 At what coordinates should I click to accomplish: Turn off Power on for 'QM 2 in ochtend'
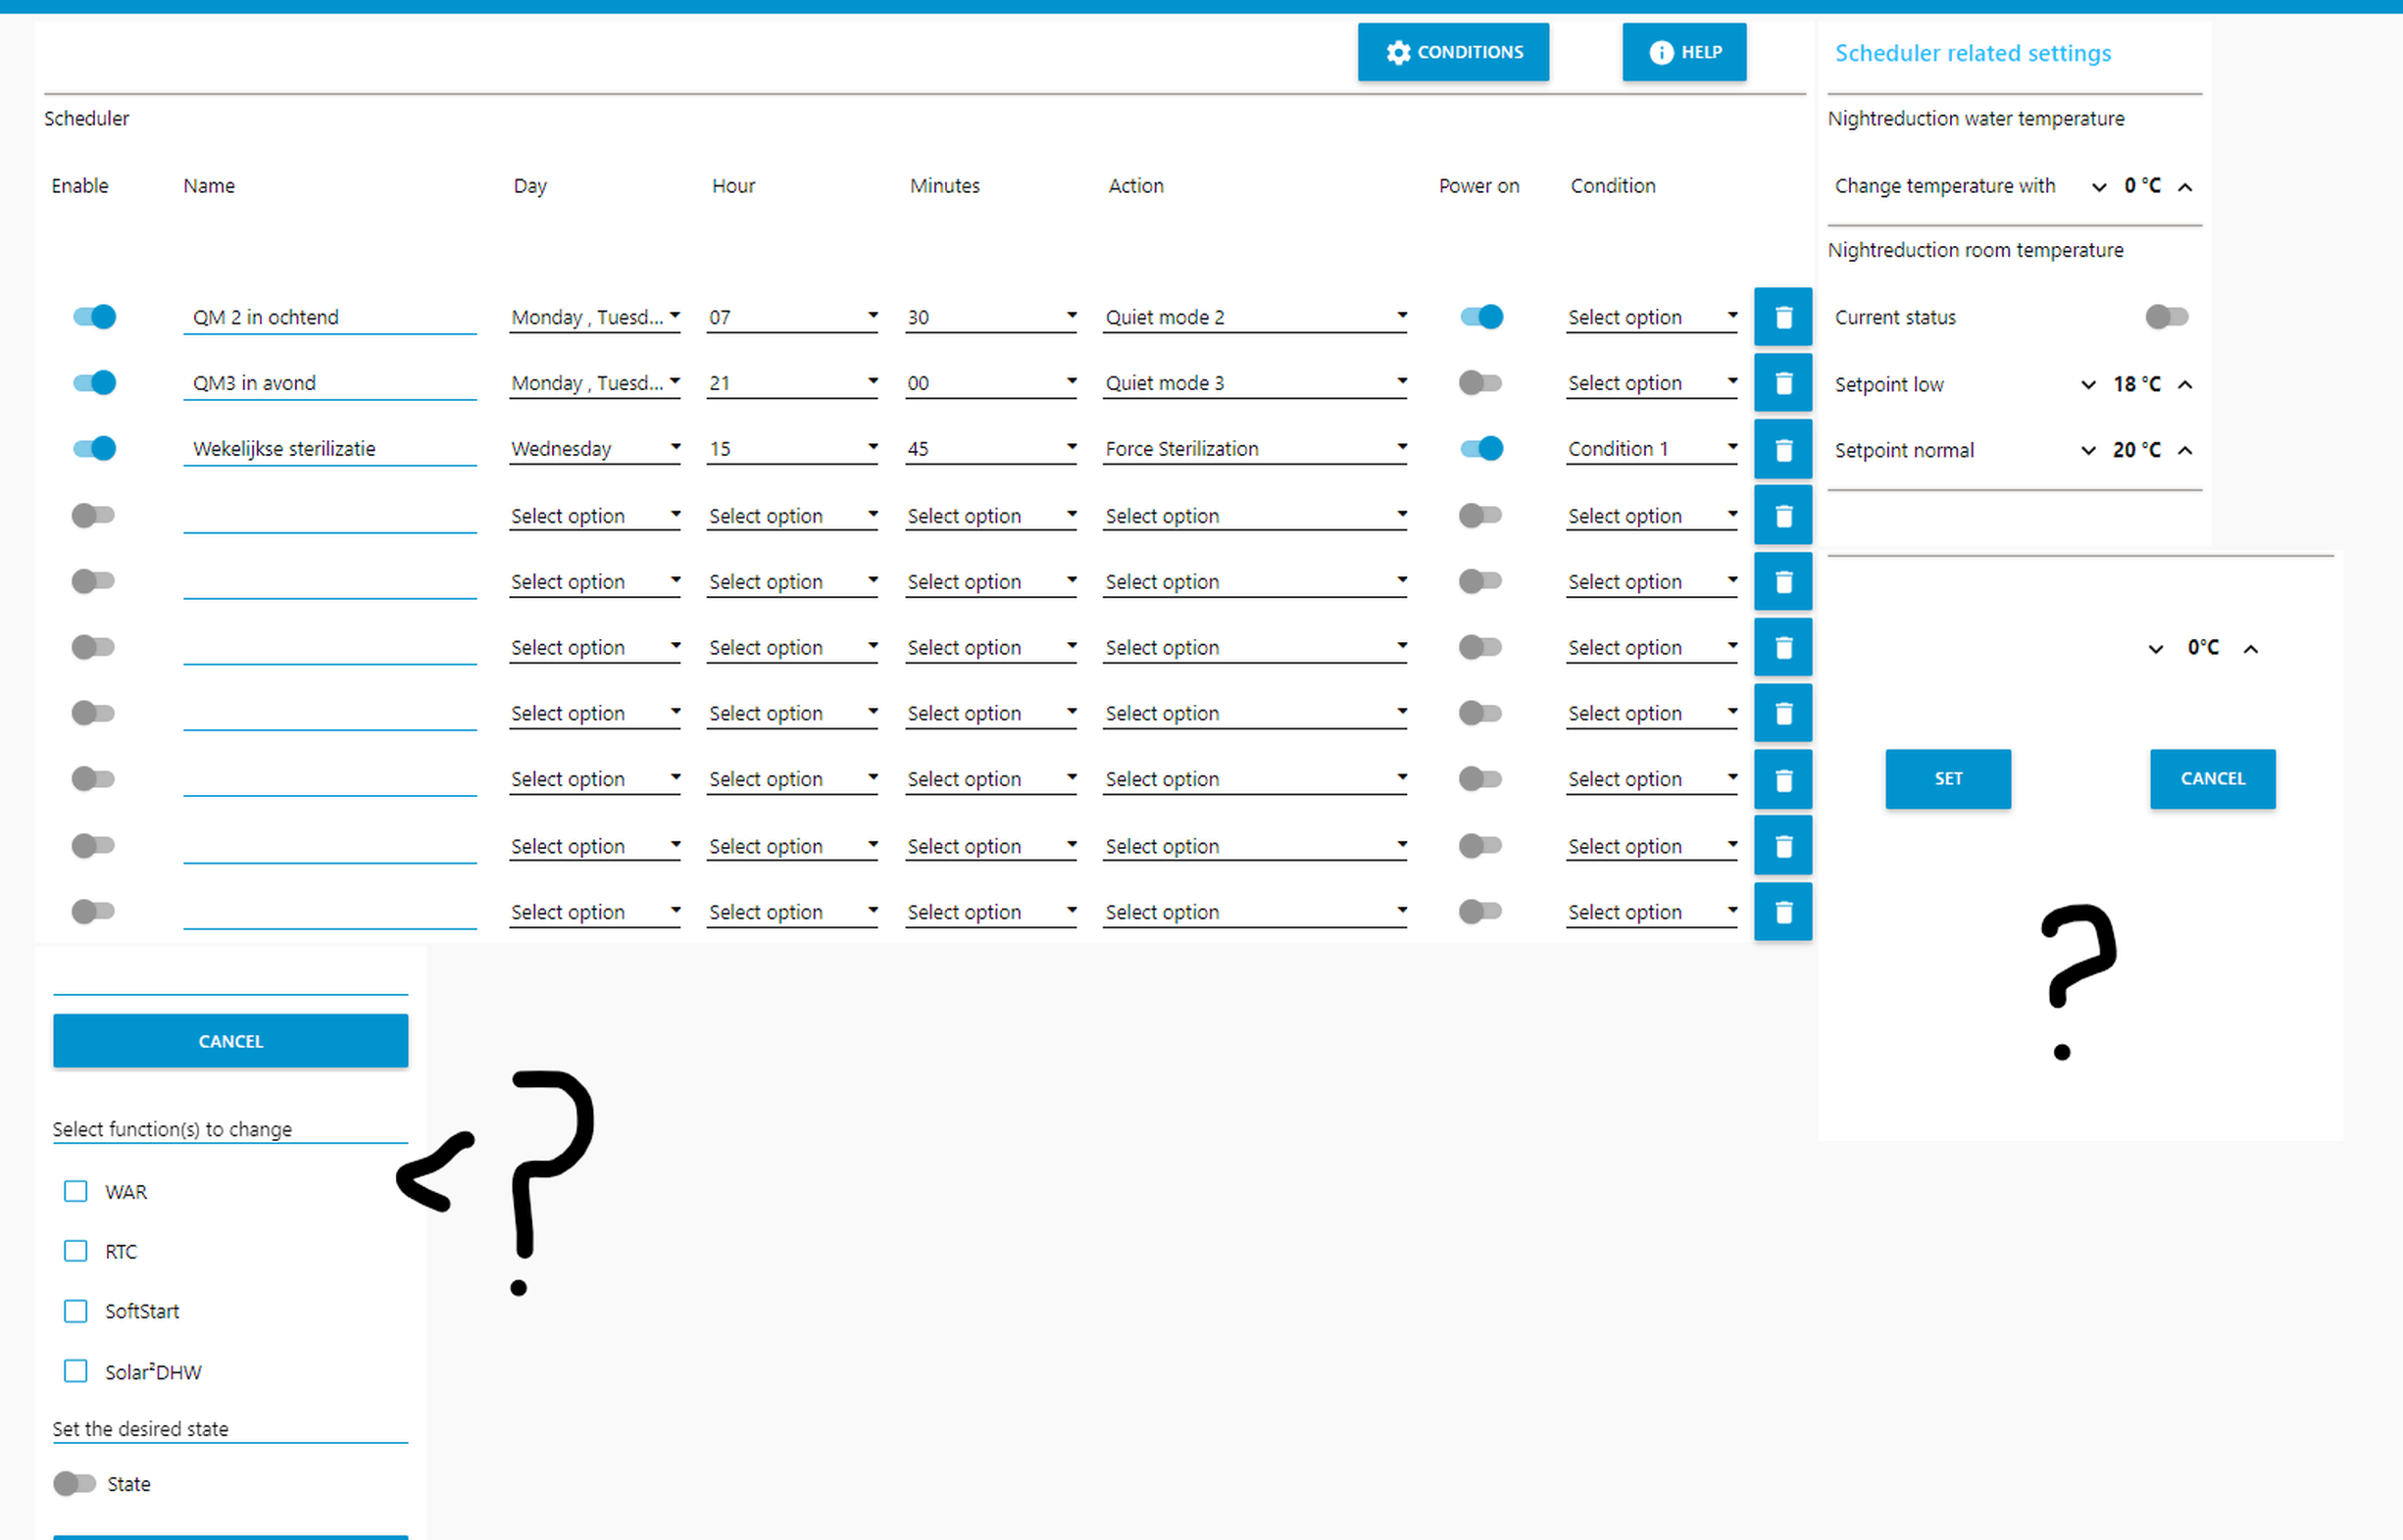(x=1481, y=317)
